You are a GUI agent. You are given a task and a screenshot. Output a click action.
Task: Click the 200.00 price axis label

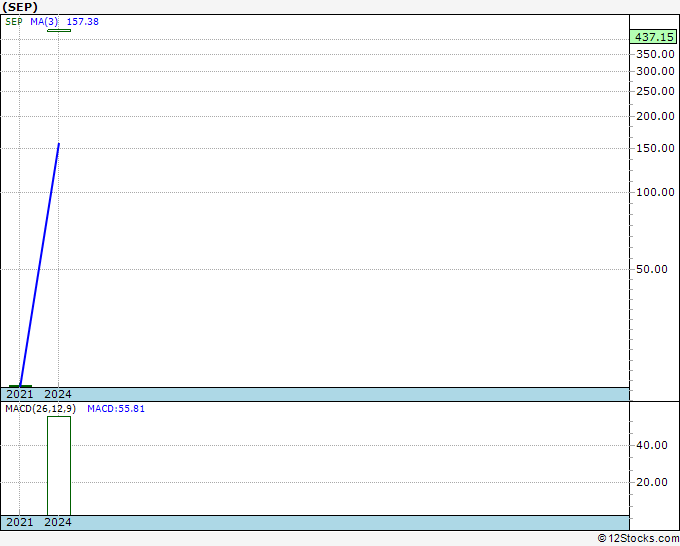655,116
